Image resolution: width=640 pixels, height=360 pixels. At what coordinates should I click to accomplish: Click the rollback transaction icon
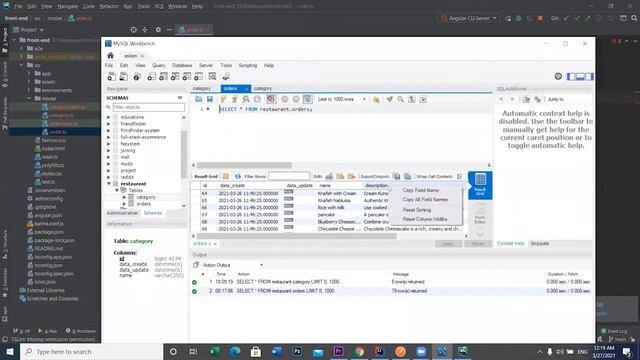pos(296,99)
